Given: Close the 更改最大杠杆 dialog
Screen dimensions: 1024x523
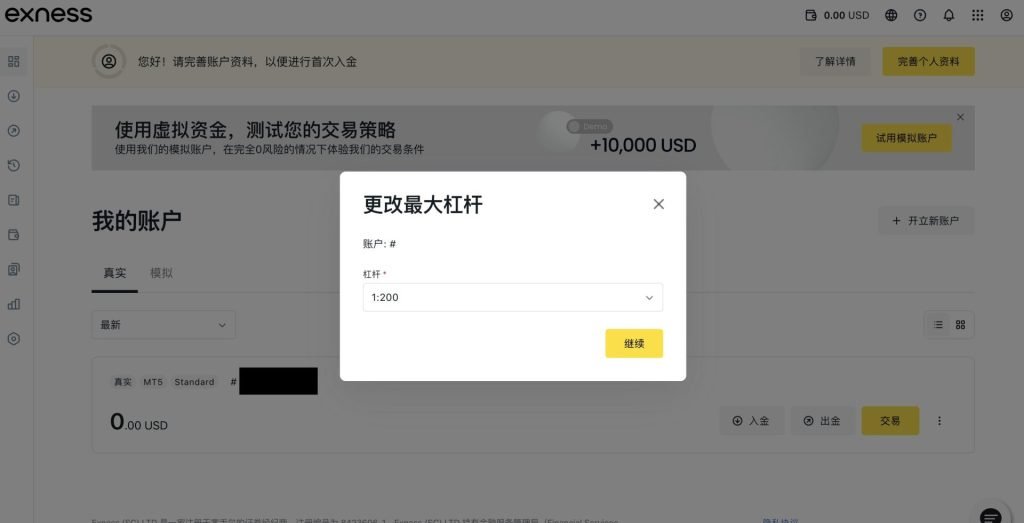Looking at the screenshot, I should coord(658,204).
